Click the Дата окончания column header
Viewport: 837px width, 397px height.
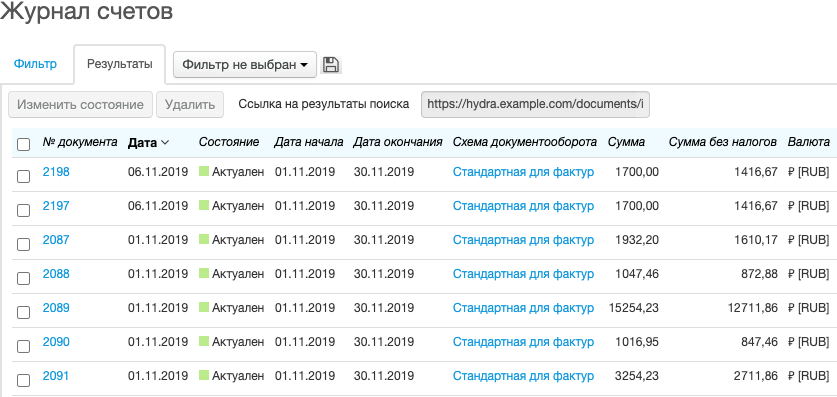point(398,142)
